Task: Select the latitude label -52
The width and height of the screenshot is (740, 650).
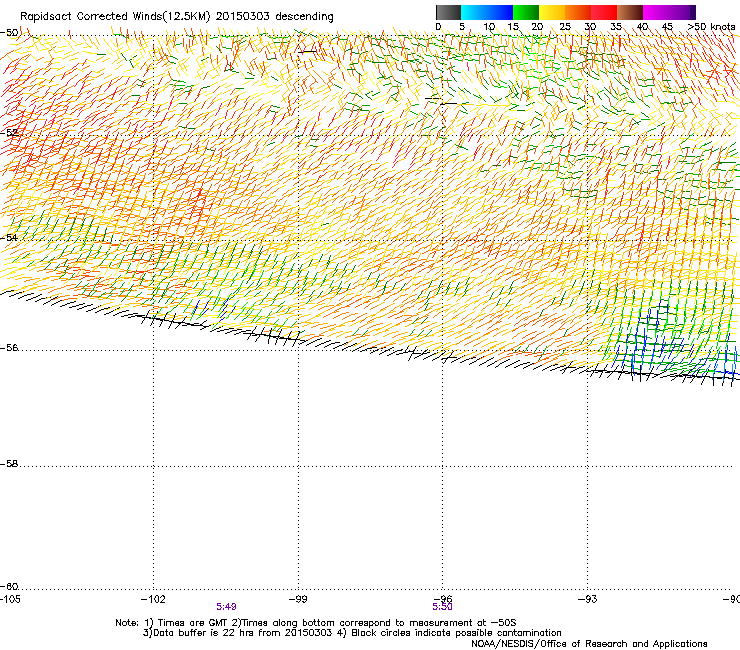Action: pos(9,133)
